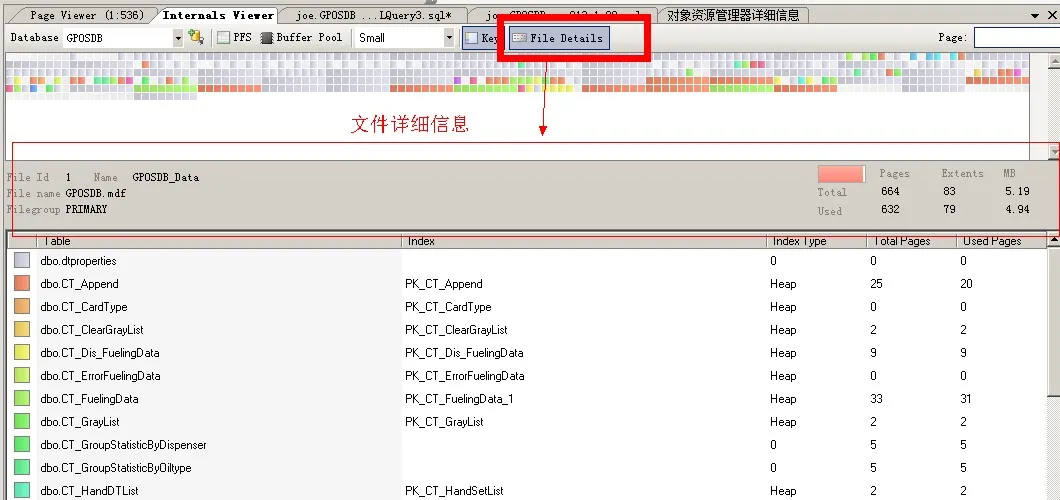Click the table list scrollbar up arrow
The height and width of the screenshot is (500, 1060).
(x=1054, y=240)
